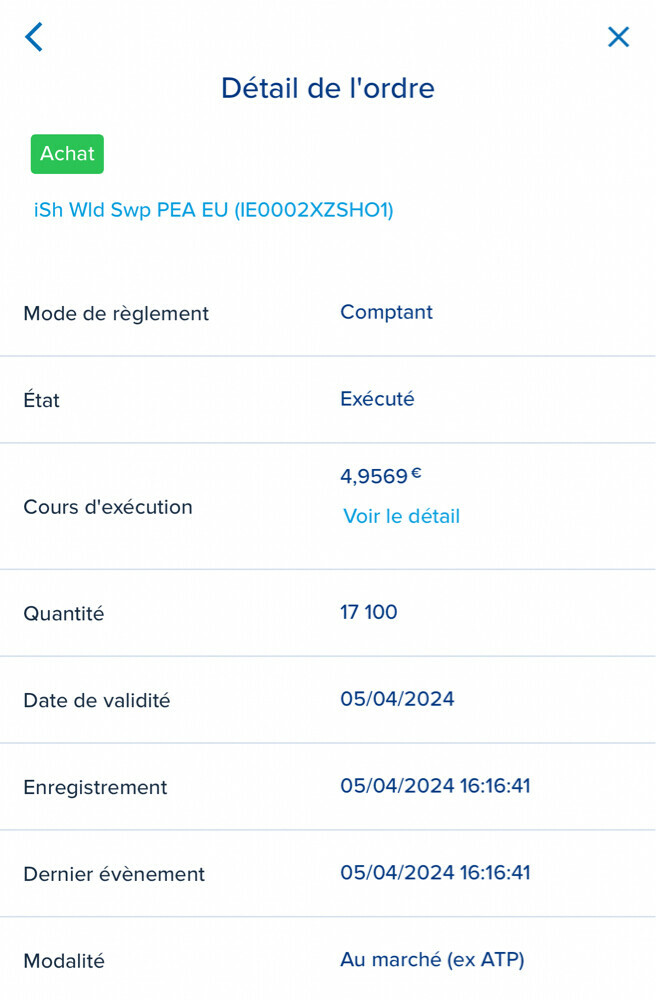Select the 17 100 quantity value
Viewport: 656px width, 1000px height.
(369, 612)
